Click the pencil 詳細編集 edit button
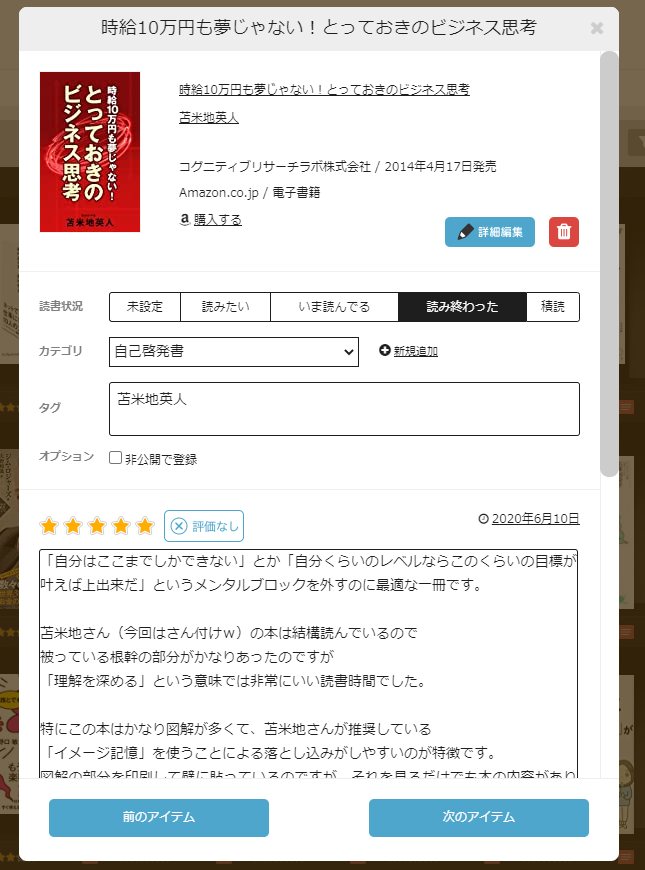 pos(490,232)
